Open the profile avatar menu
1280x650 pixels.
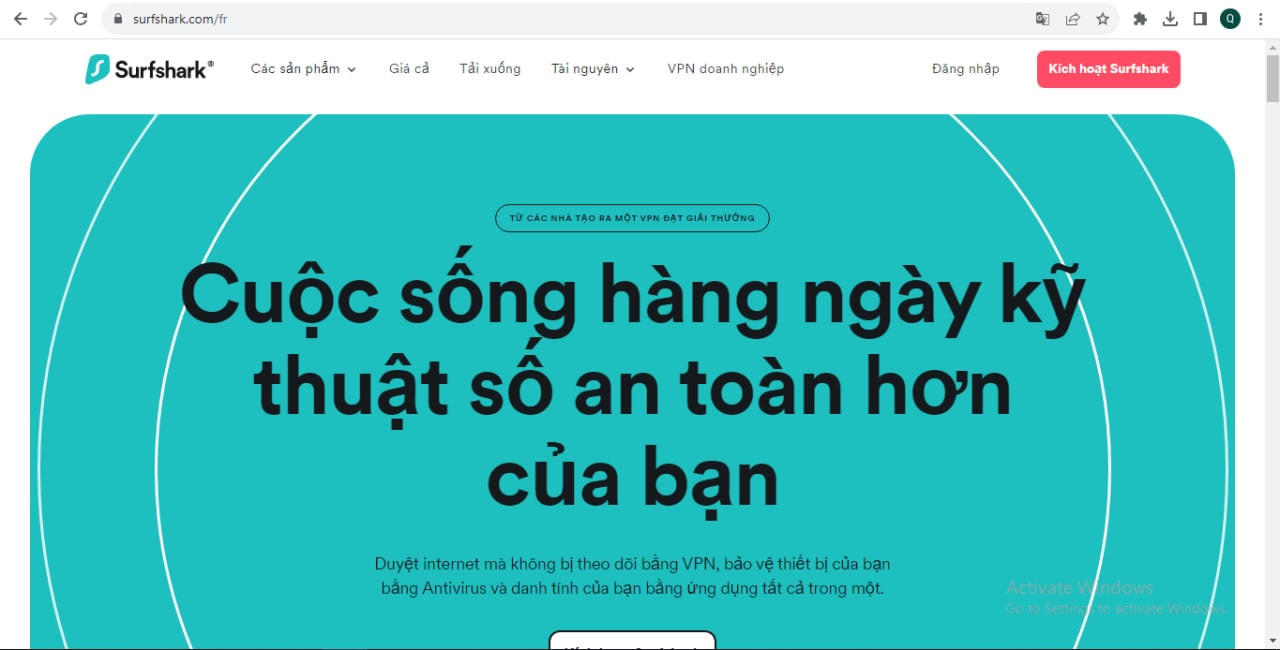[1230, 19]
